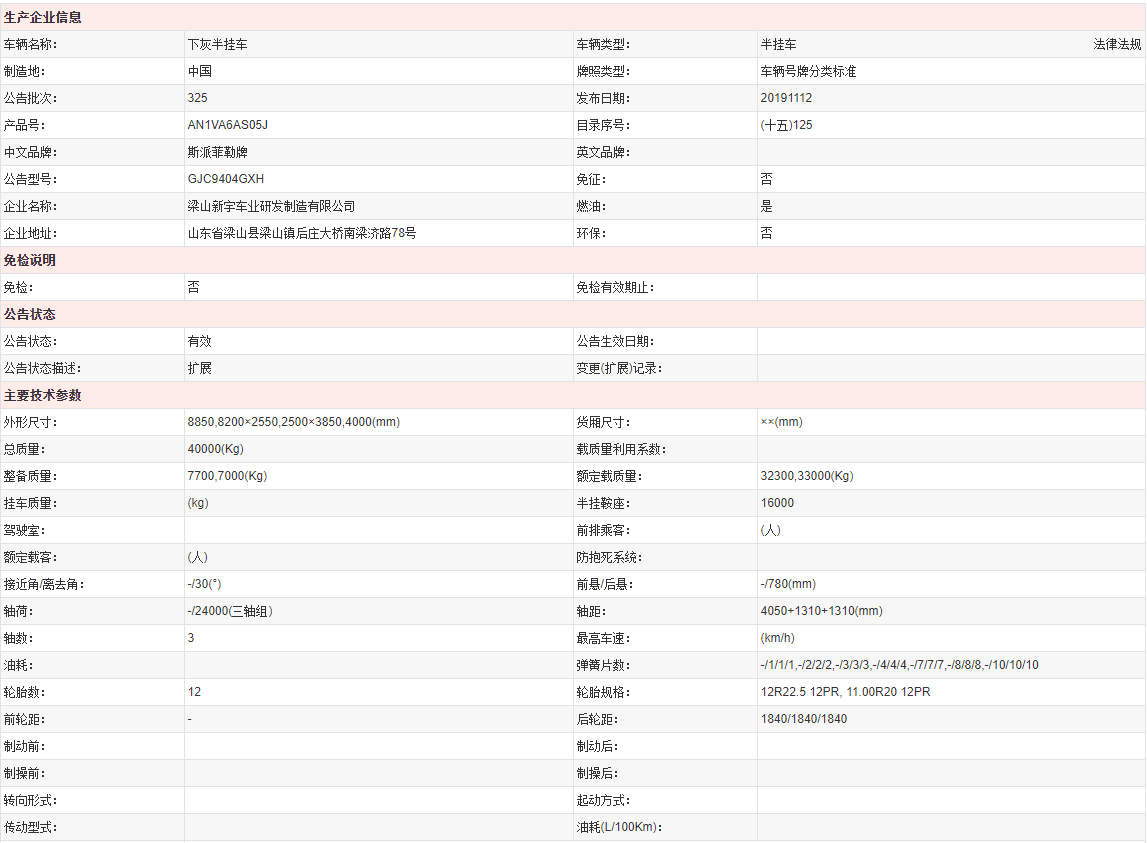This screenshot has height=843, width=1147.
Task: Select the vehicle name 下灰半挂车
Action: click(x=219, y=44)
